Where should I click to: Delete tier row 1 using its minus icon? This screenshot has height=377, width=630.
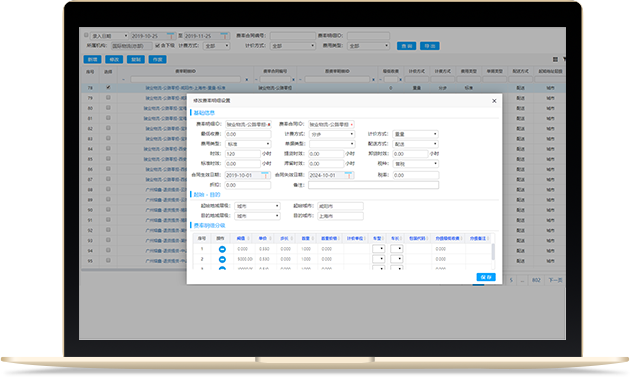[222, 249]
